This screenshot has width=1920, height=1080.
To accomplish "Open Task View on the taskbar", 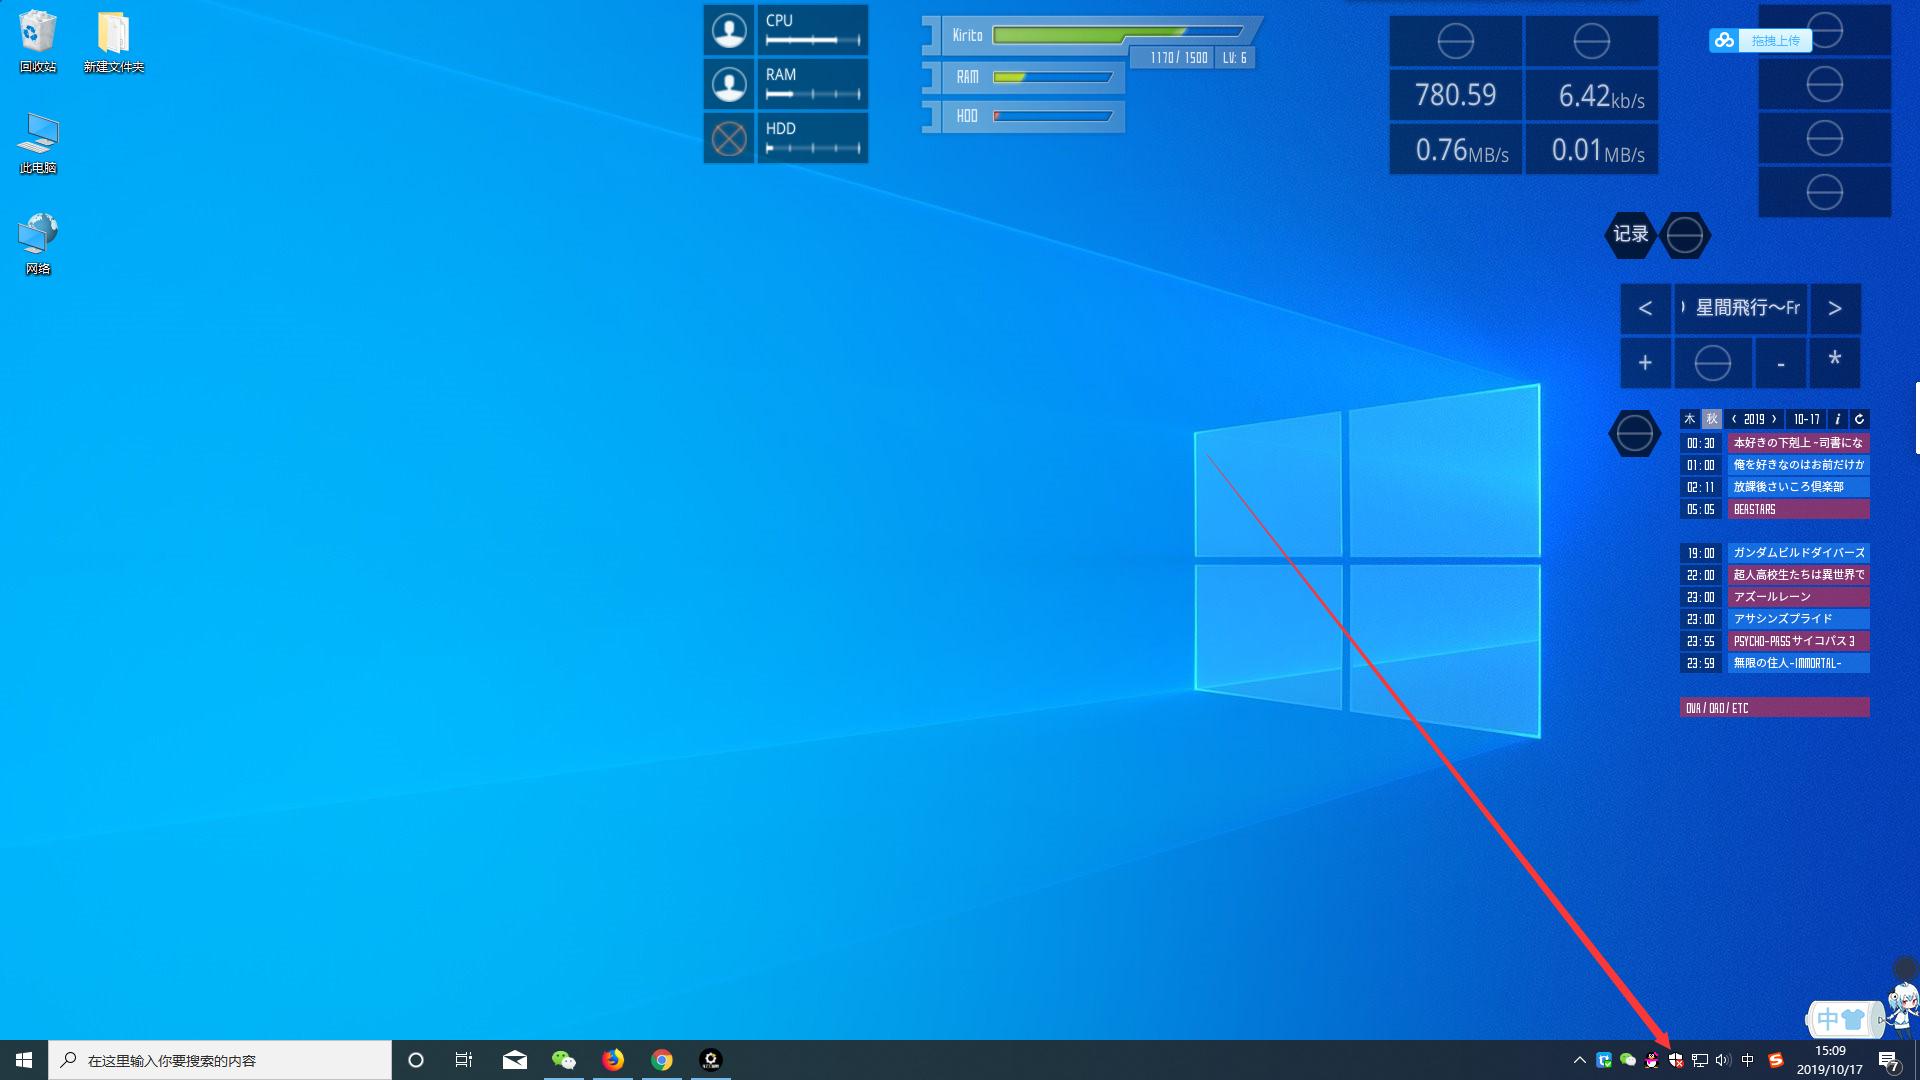I will tap(464, 1060).
